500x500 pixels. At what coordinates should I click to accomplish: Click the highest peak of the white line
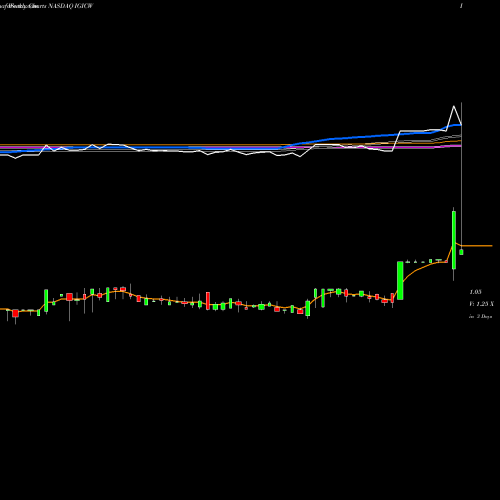point(454,107)
